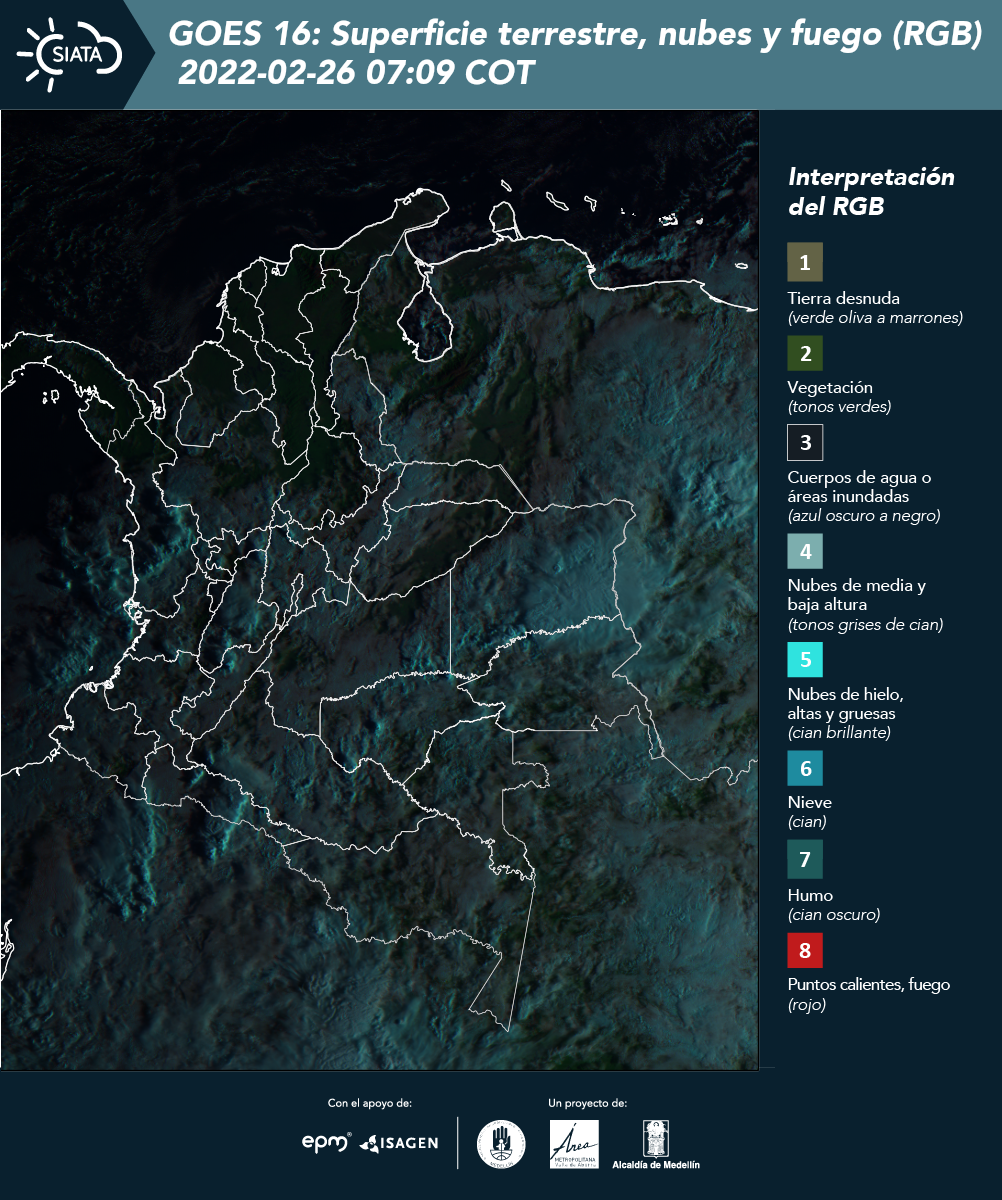Click the 'Vegetación' label
1002x1200 pixels.
830,387
